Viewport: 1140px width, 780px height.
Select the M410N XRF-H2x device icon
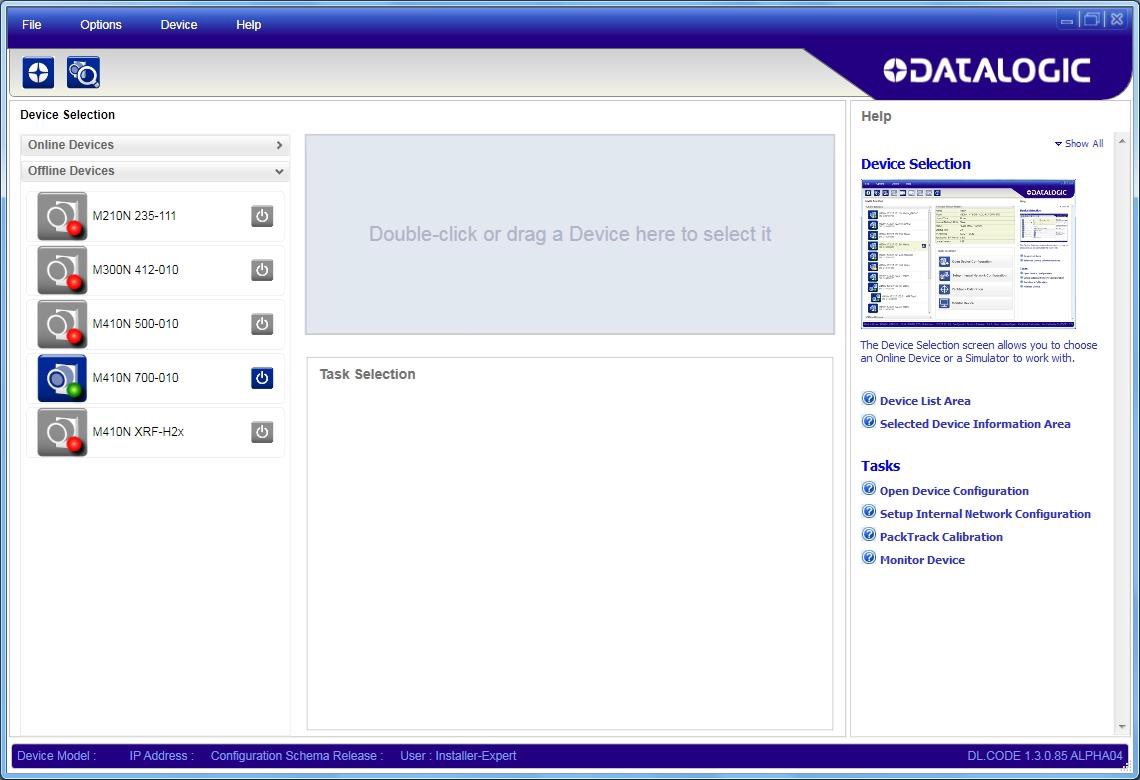(62, 432)
